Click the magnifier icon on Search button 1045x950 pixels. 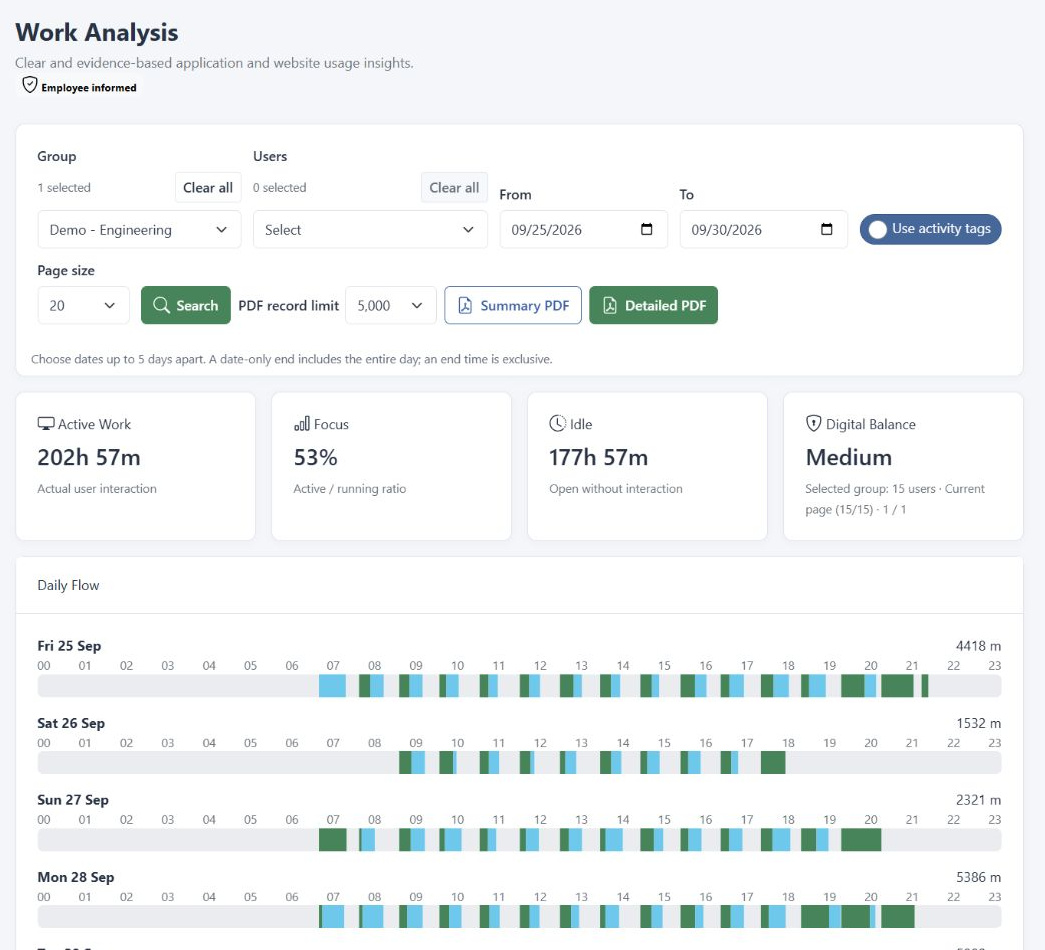click(x=161, y=305)
